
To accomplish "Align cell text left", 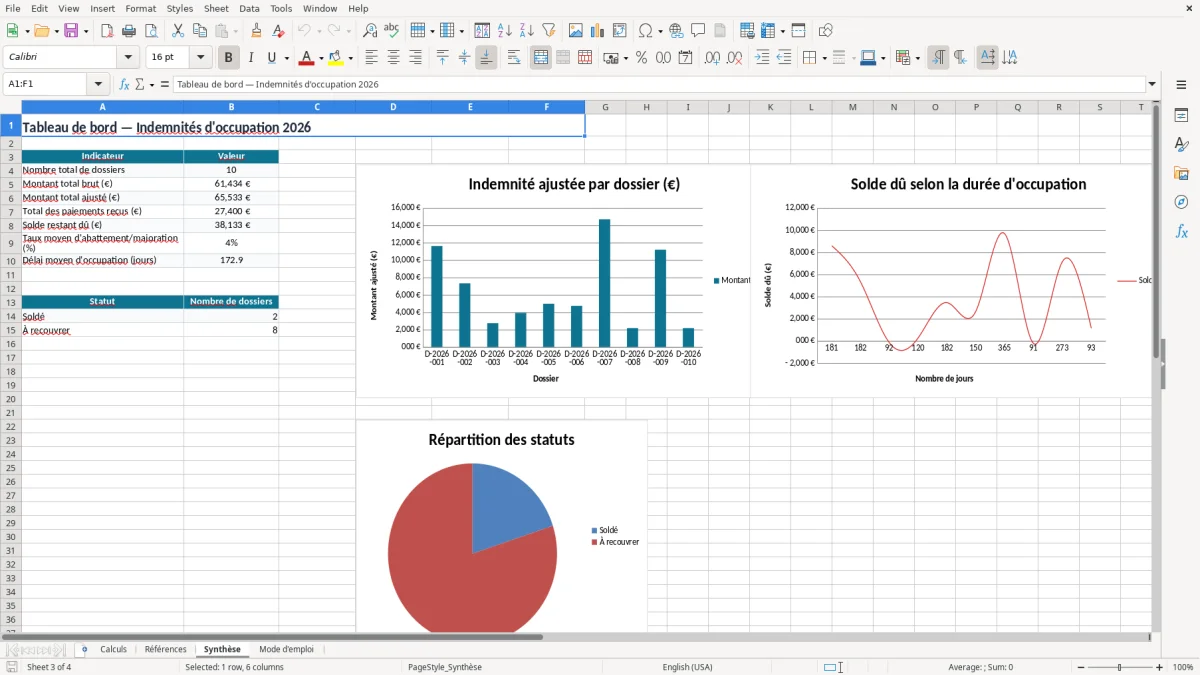I will 372,58.
